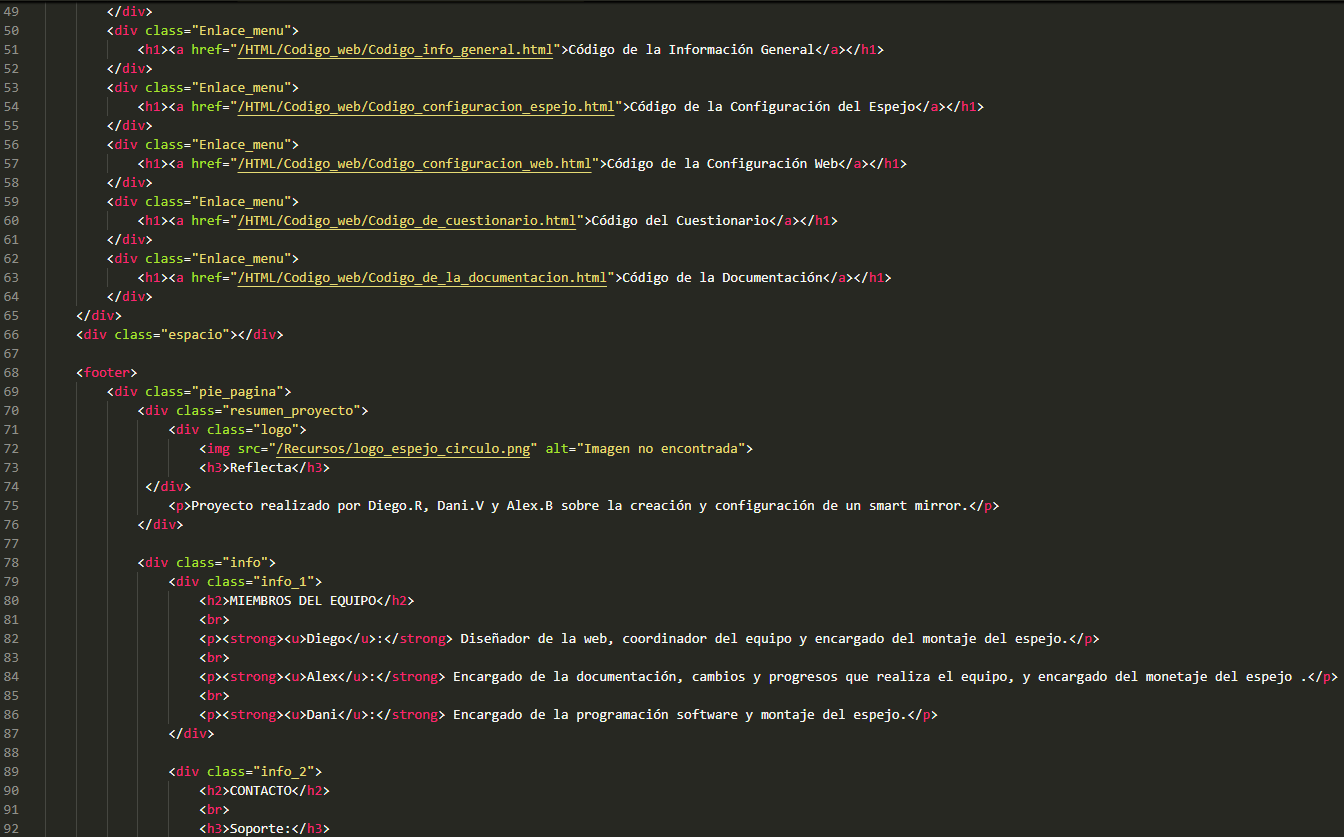Viewport: 1344px width, 837px height.
Task: Click text "Código de la Información General"
Action: [x=691, y=50]
